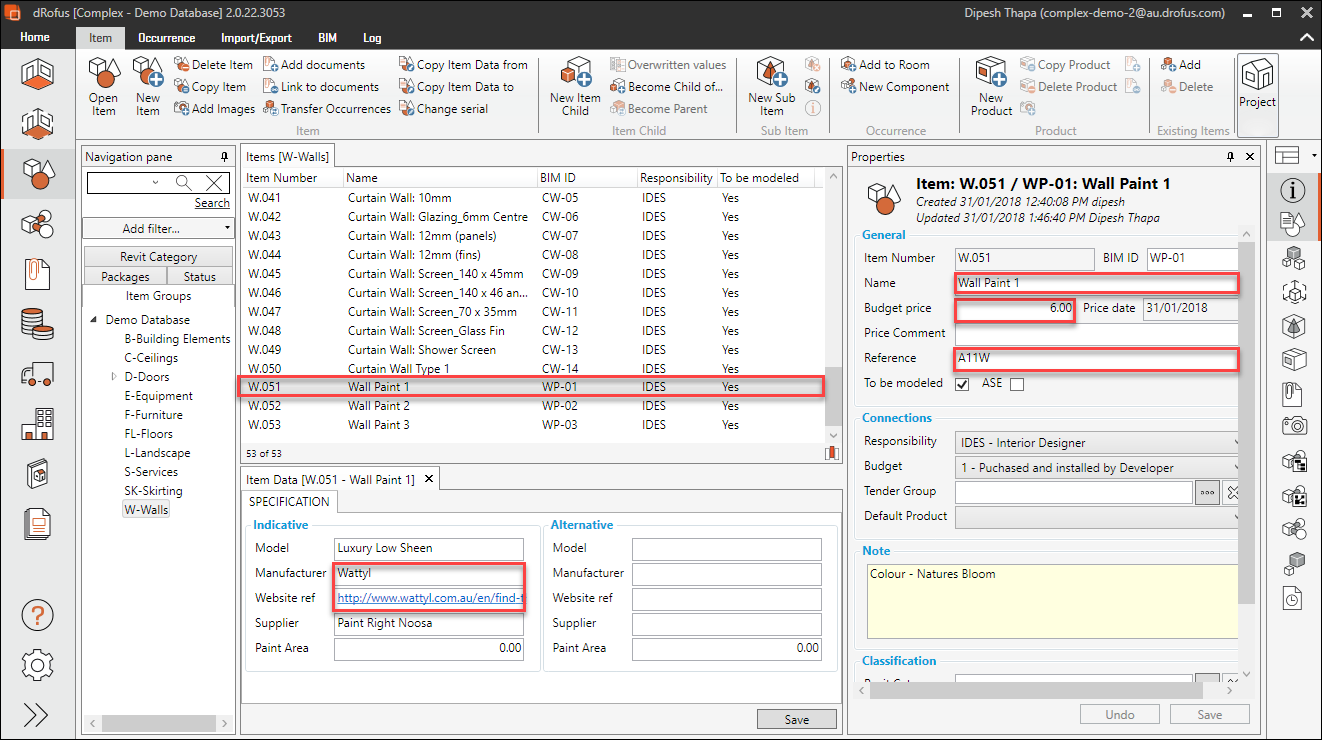
Task: Open the Add filter dropdown
Action: tap(158, 229)
